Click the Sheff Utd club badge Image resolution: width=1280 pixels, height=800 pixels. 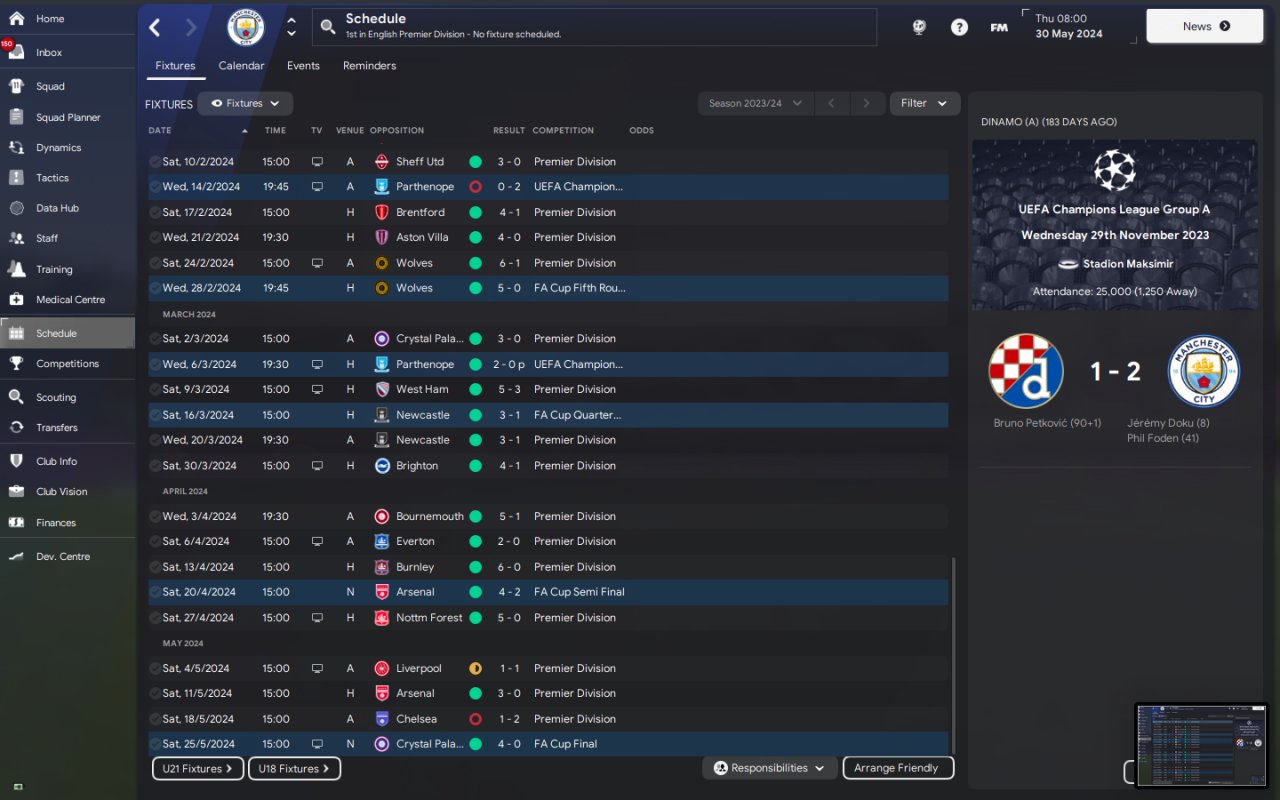coord(382,161)
